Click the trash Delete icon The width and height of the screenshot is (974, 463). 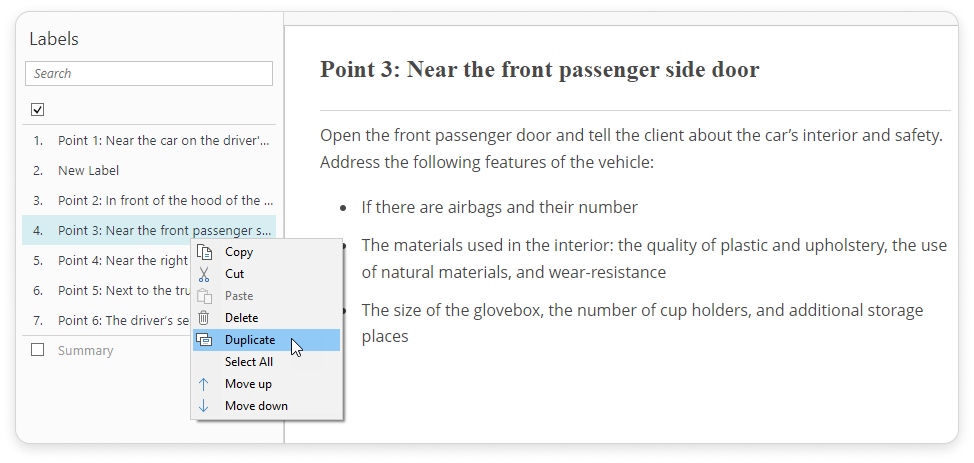[205, 318]
